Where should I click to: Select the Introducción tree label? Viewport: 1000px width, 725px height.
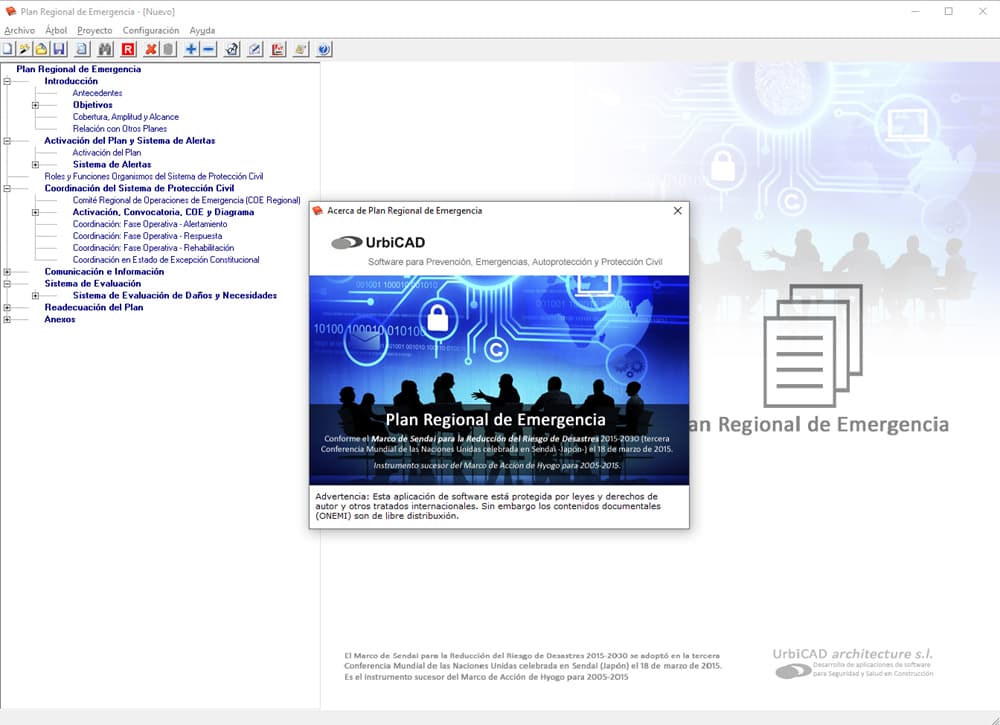[x=71, y=81]
